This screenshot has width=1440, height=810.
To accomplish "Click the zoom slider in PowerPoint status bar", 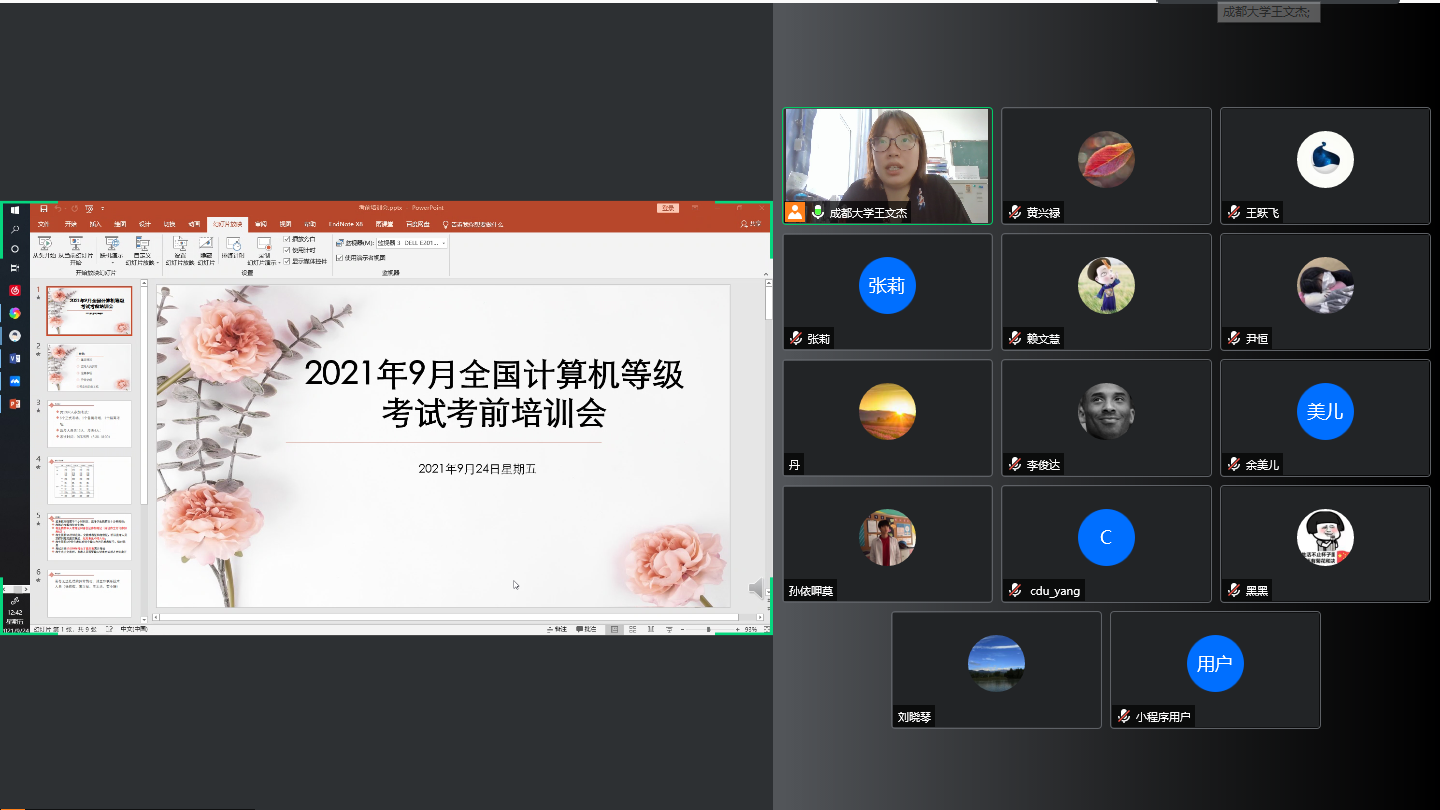I will pyautogui.click(x=708, y=629).
